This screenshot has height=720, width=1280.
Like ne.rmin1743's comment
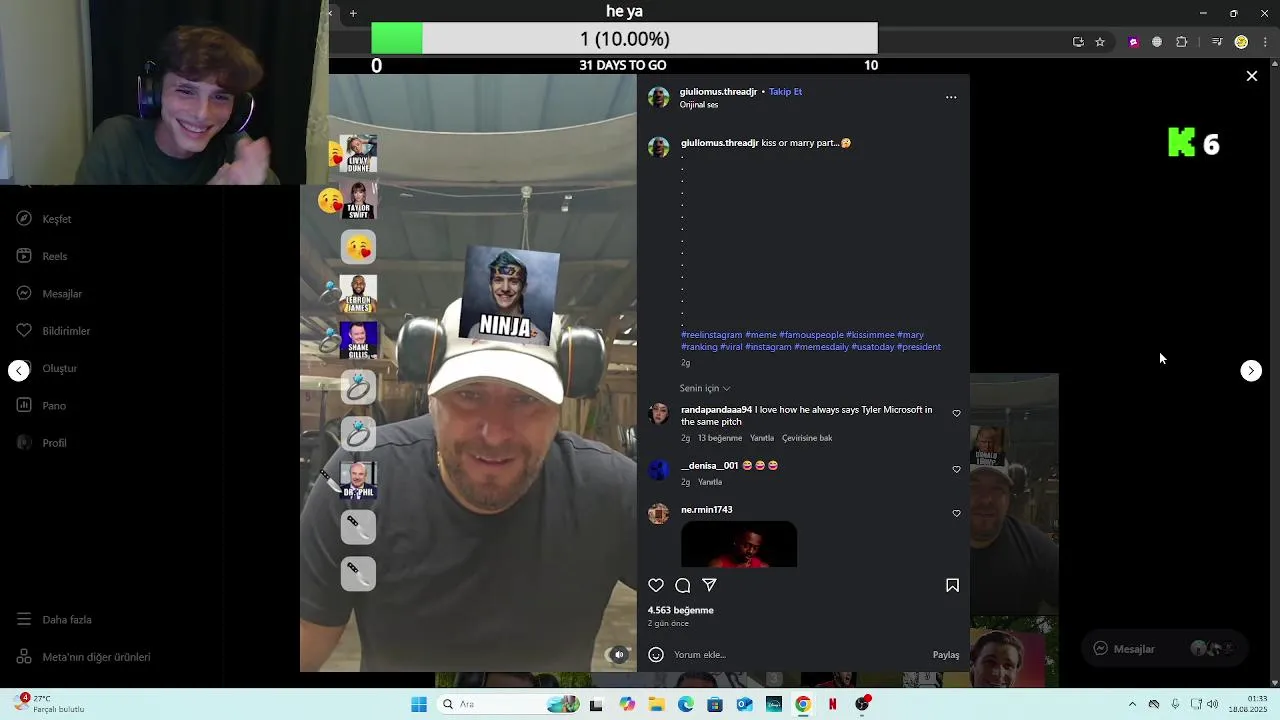pyautogui.click(x=956, y=513)
